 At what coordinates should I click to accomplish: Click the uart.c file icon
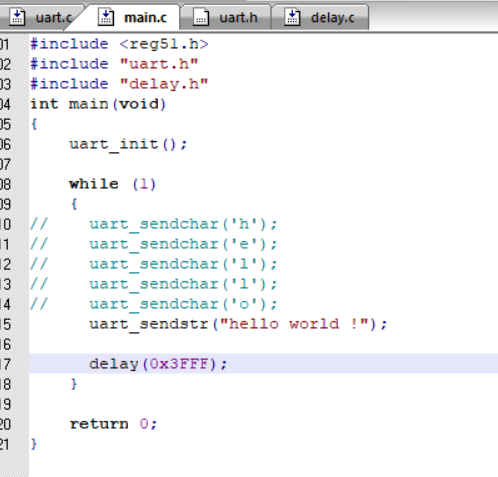click(17, 17)
